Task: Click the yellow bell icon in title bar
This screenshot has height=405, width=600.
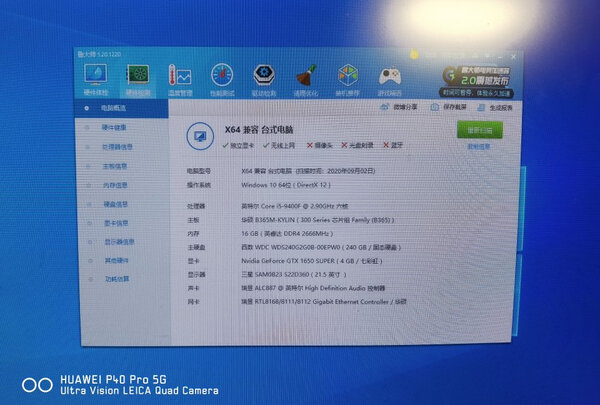Action: click(414, 55)
